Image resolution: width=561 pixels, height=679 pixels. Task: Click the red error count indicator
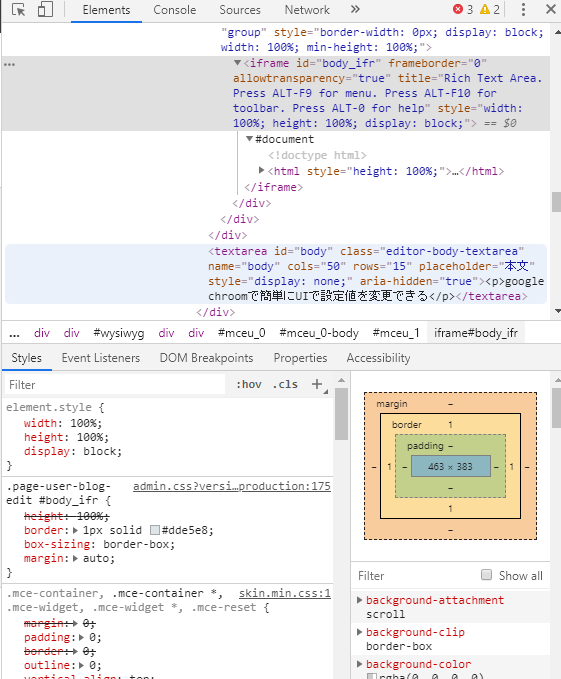(463, 9)
